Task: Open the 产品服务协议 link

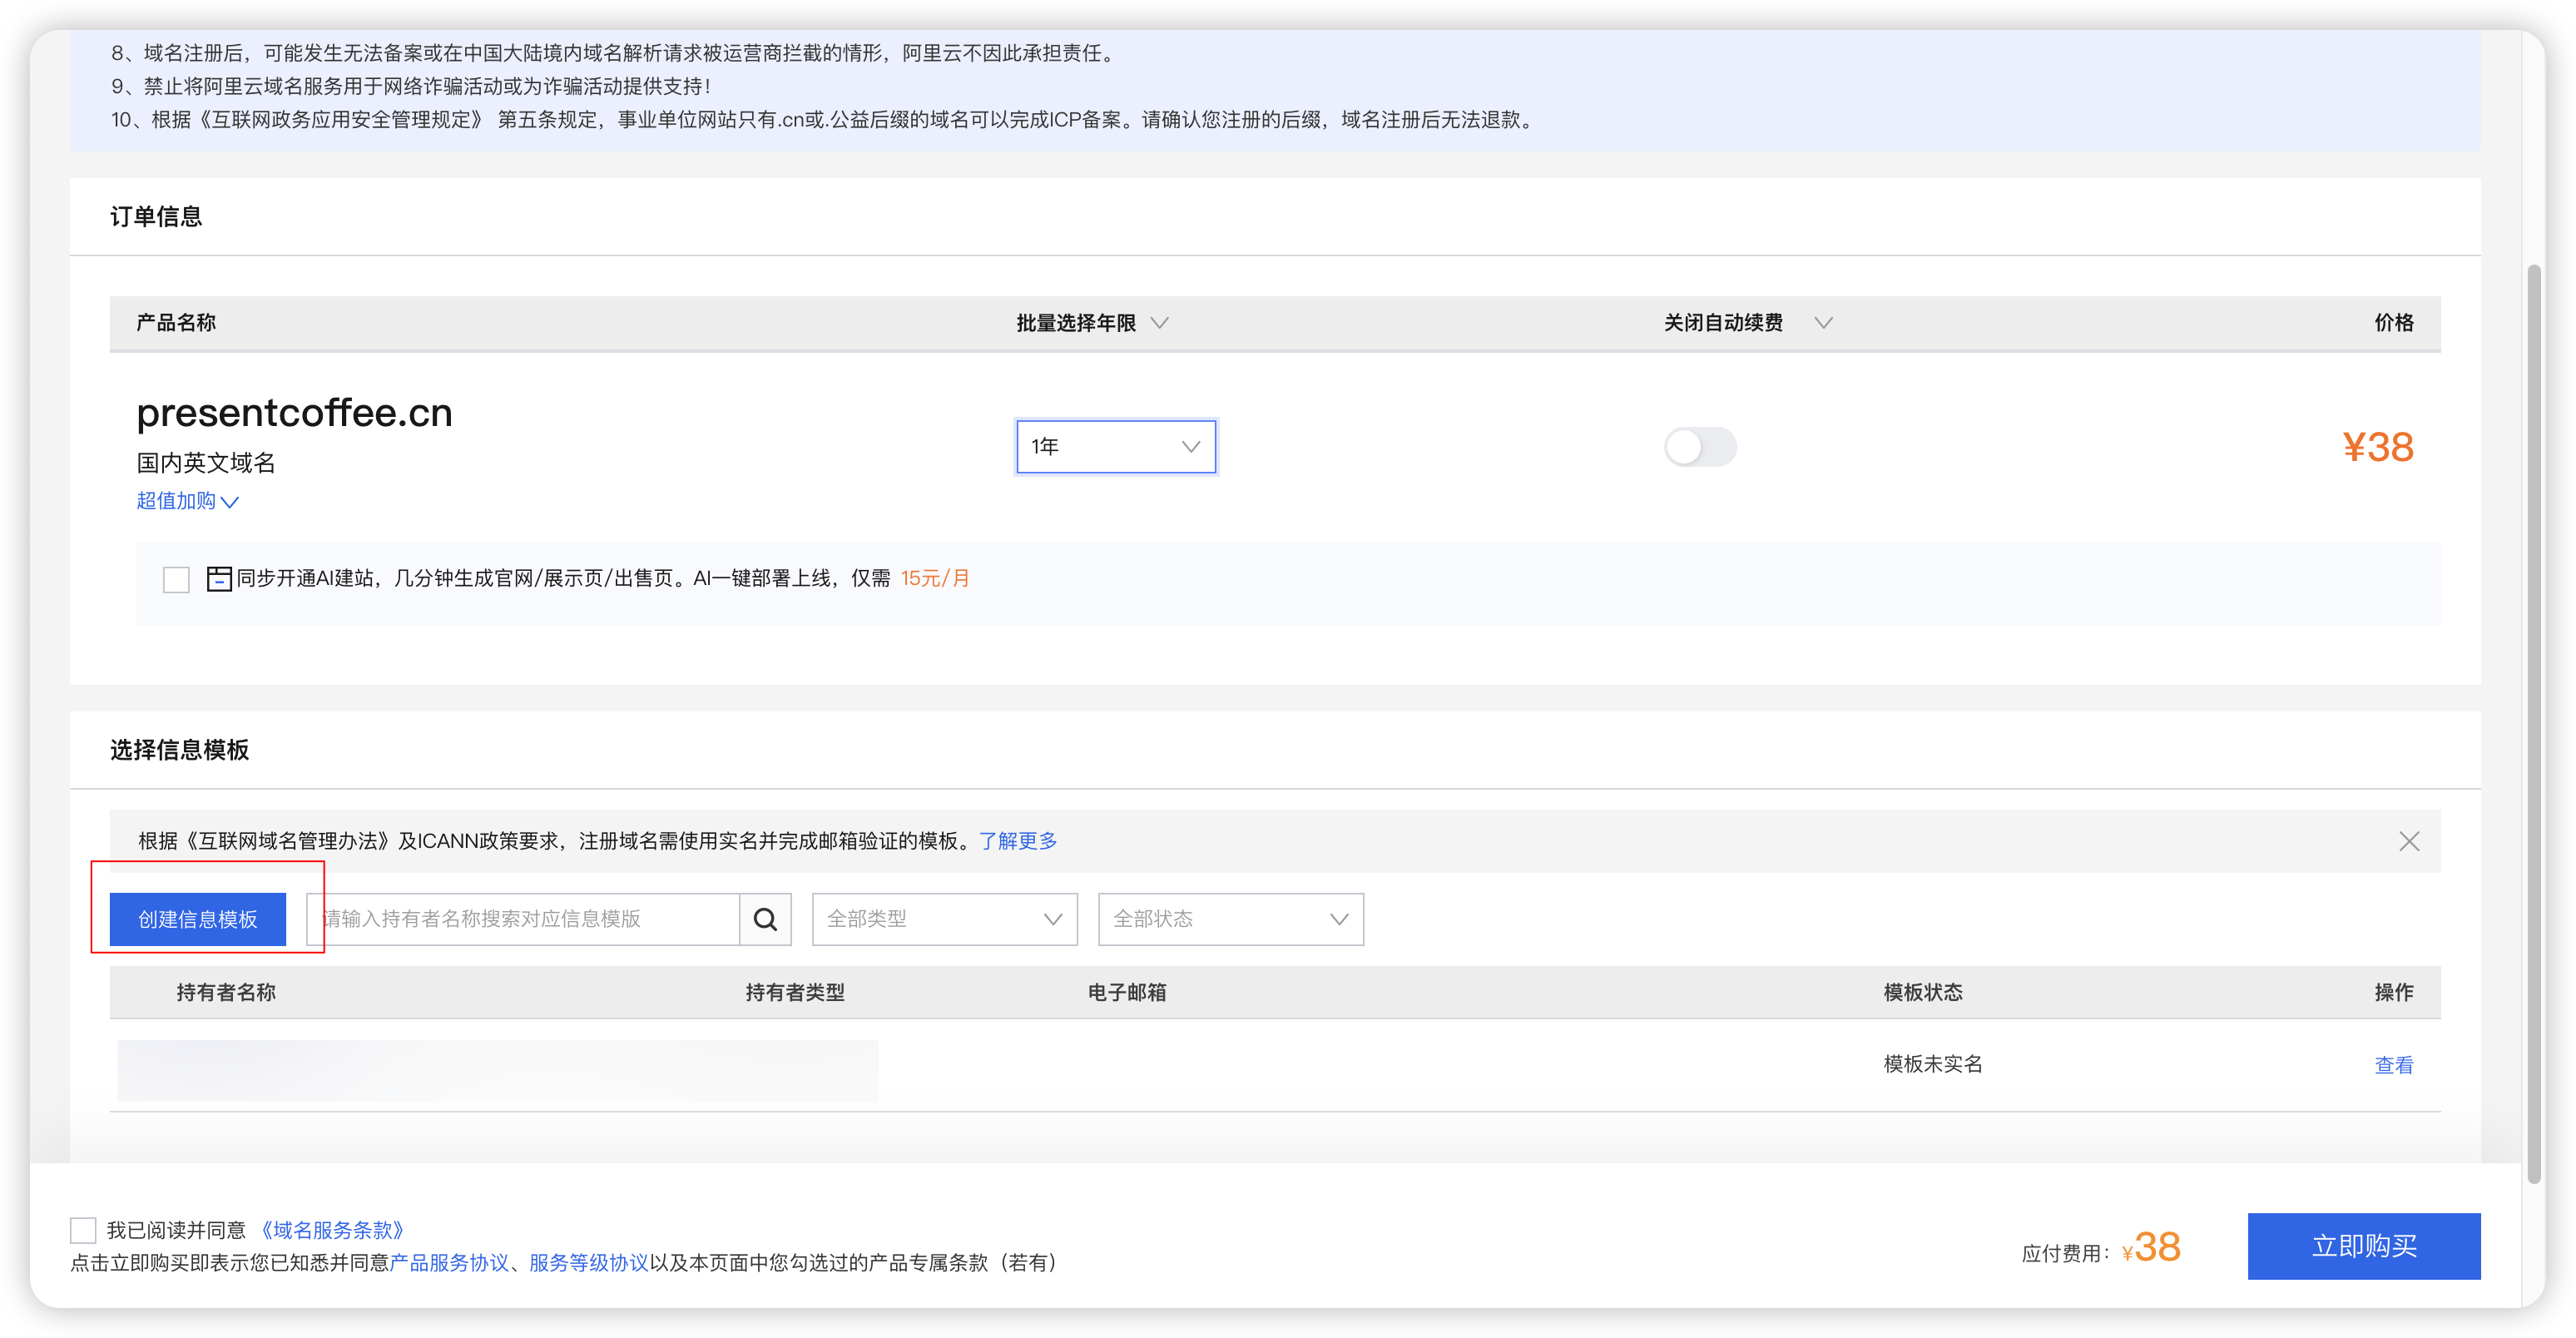Action: (x=449, y=1263)
